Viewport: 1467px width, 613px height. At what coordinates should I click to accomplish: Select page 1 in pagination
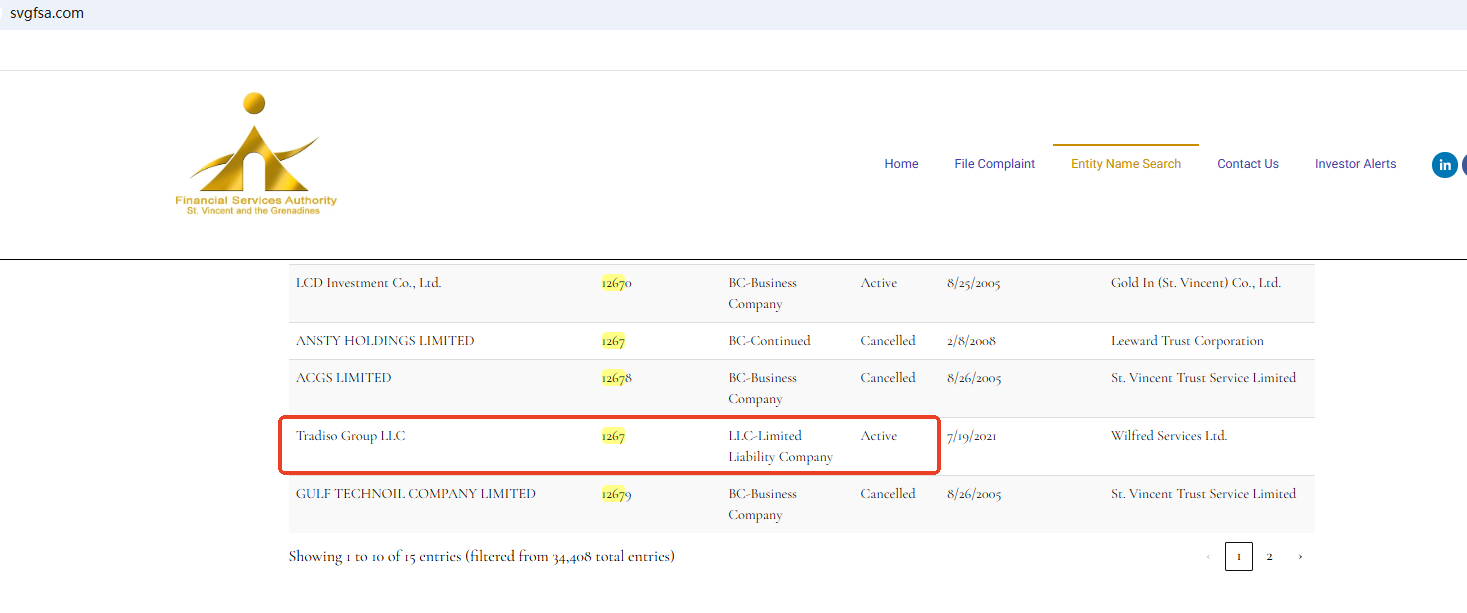(1238, 557)
